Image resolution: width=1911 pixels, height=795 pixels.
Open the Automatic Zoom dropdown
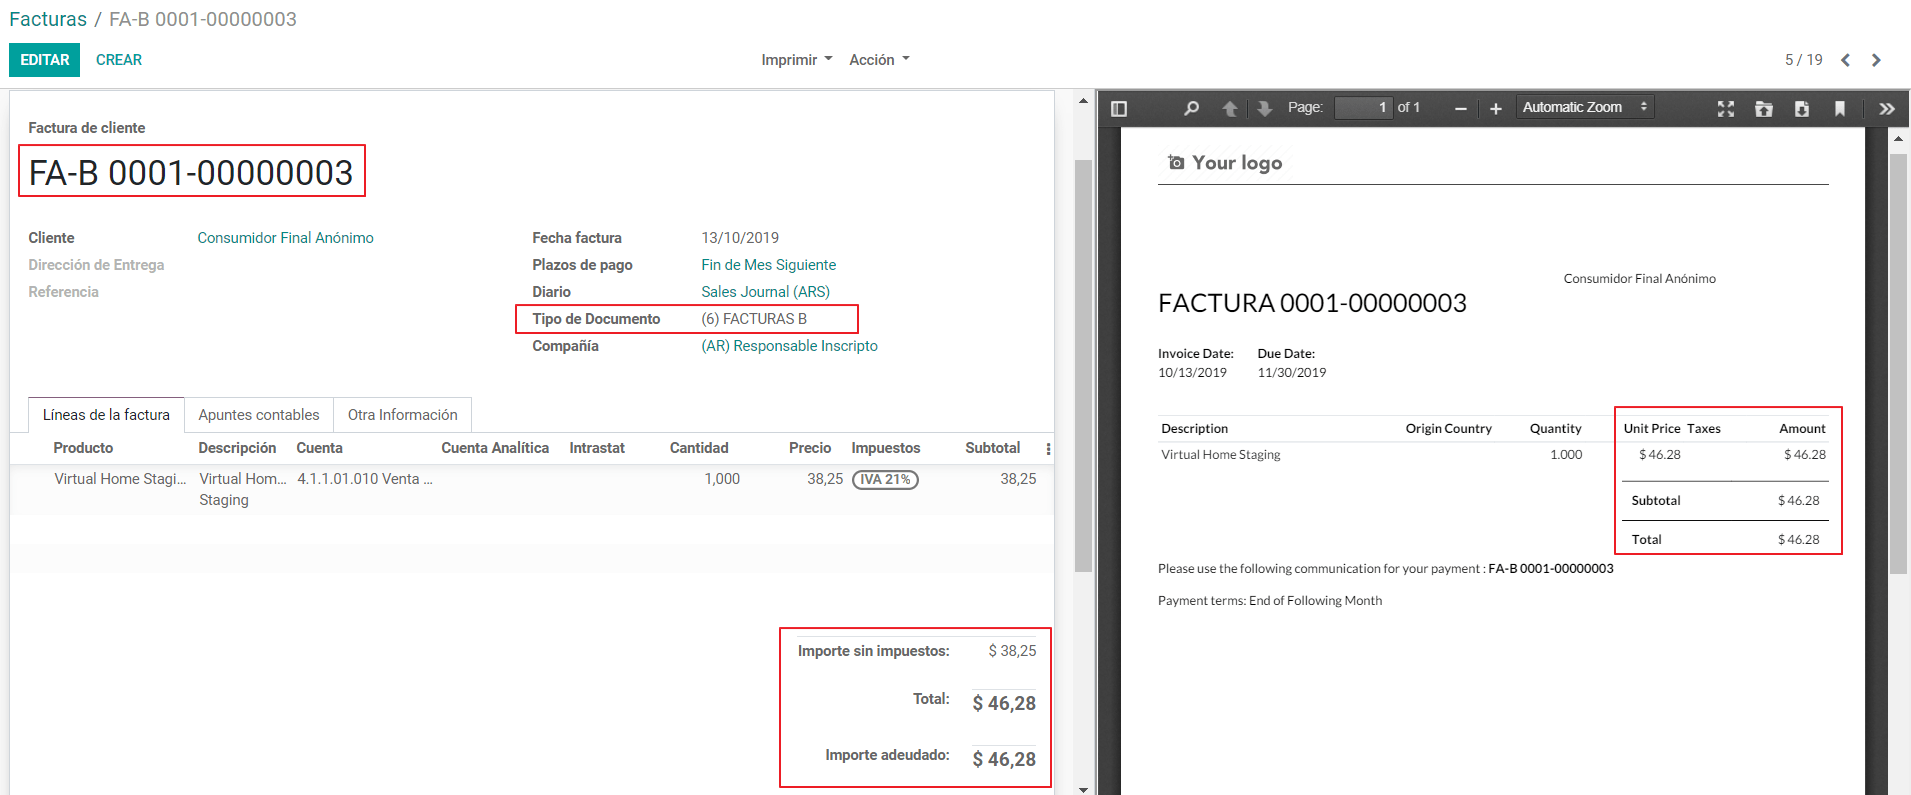(1584, 107)
